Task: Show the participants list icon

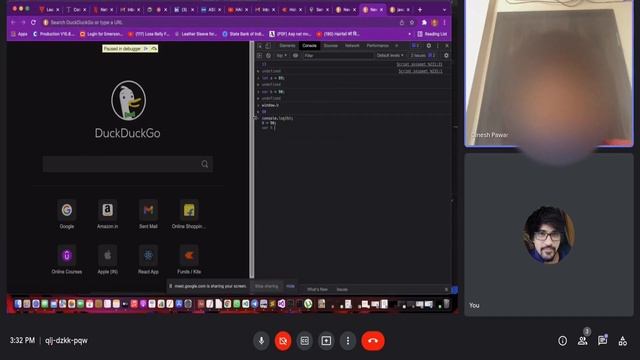Action: tap(582, 341)
